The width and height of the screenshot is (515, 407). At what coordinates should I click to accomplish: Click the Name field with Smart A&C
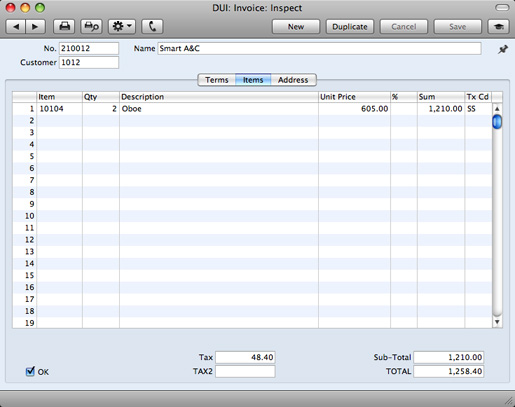(319, 49)
